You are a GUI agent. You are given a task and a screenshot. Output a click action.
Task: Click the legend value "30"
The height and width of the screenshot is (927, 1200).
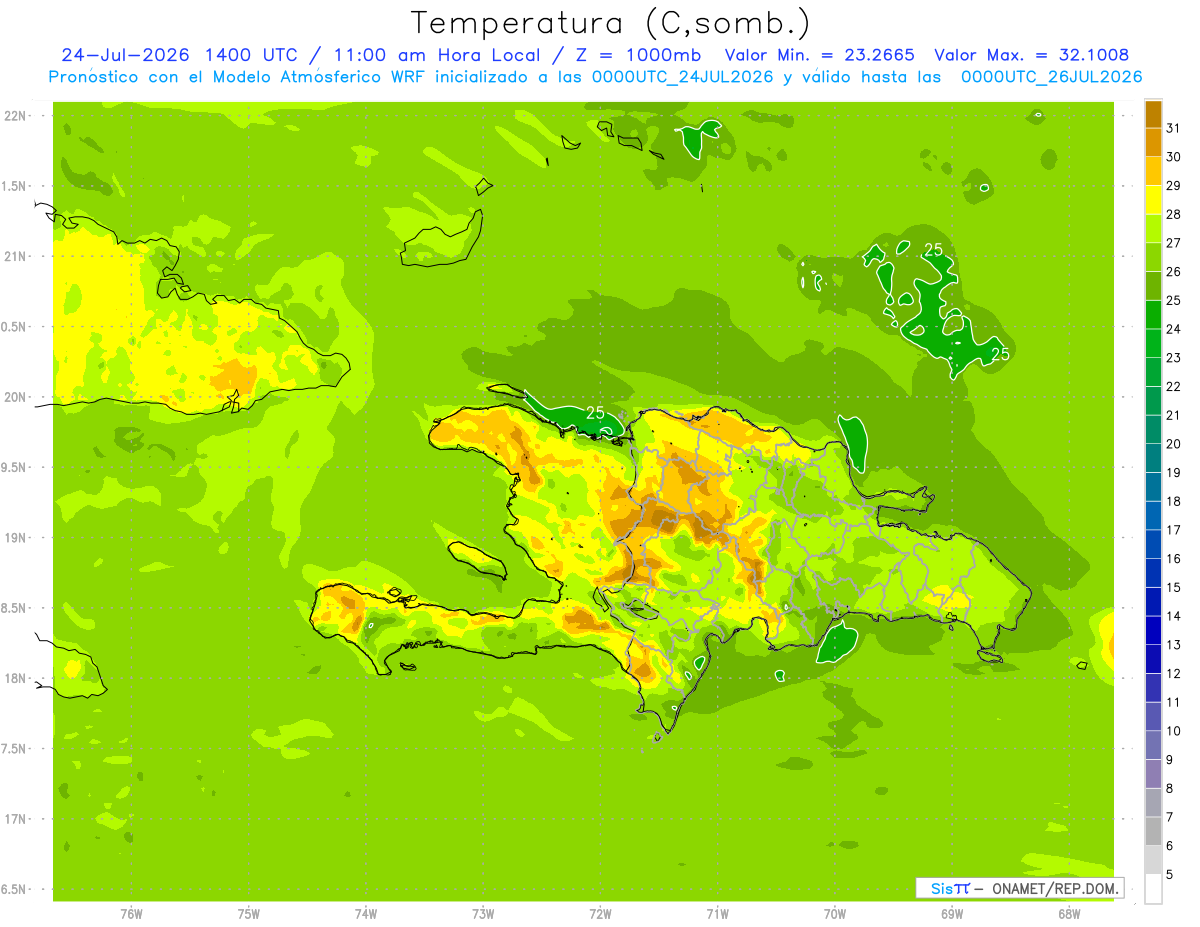(x=1173, y=157)
